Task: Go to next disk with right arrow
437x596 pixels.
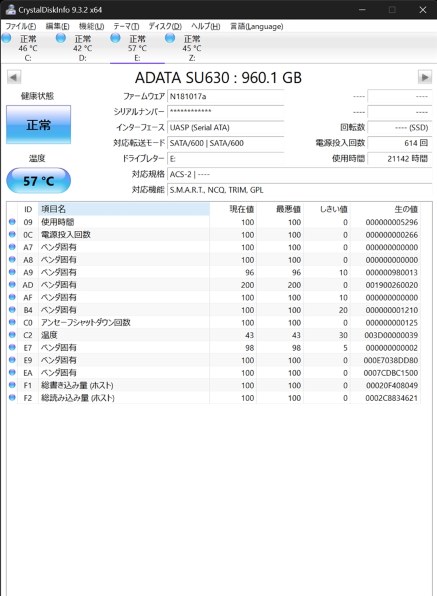Action: pos(425,78)
